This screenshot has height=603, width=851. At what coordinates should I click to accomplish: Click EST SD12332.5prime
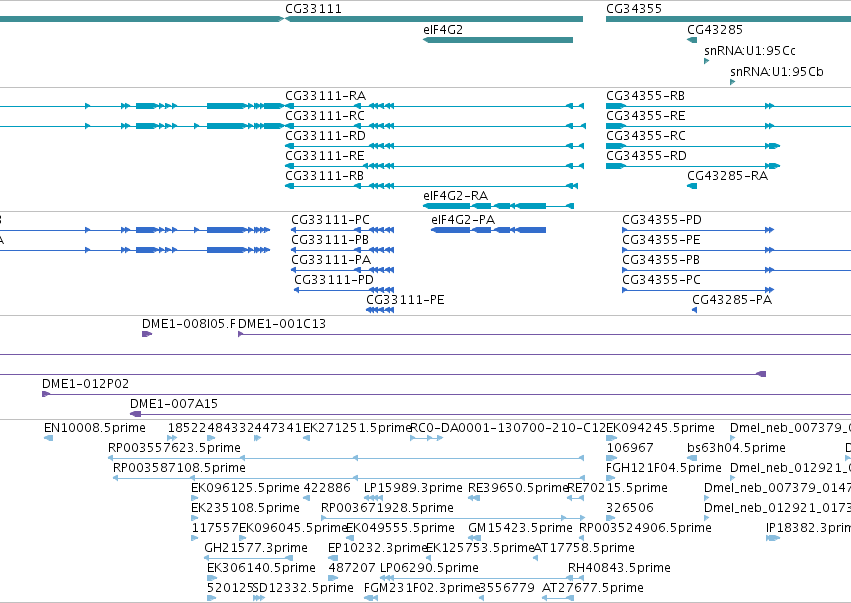[258, 598]
